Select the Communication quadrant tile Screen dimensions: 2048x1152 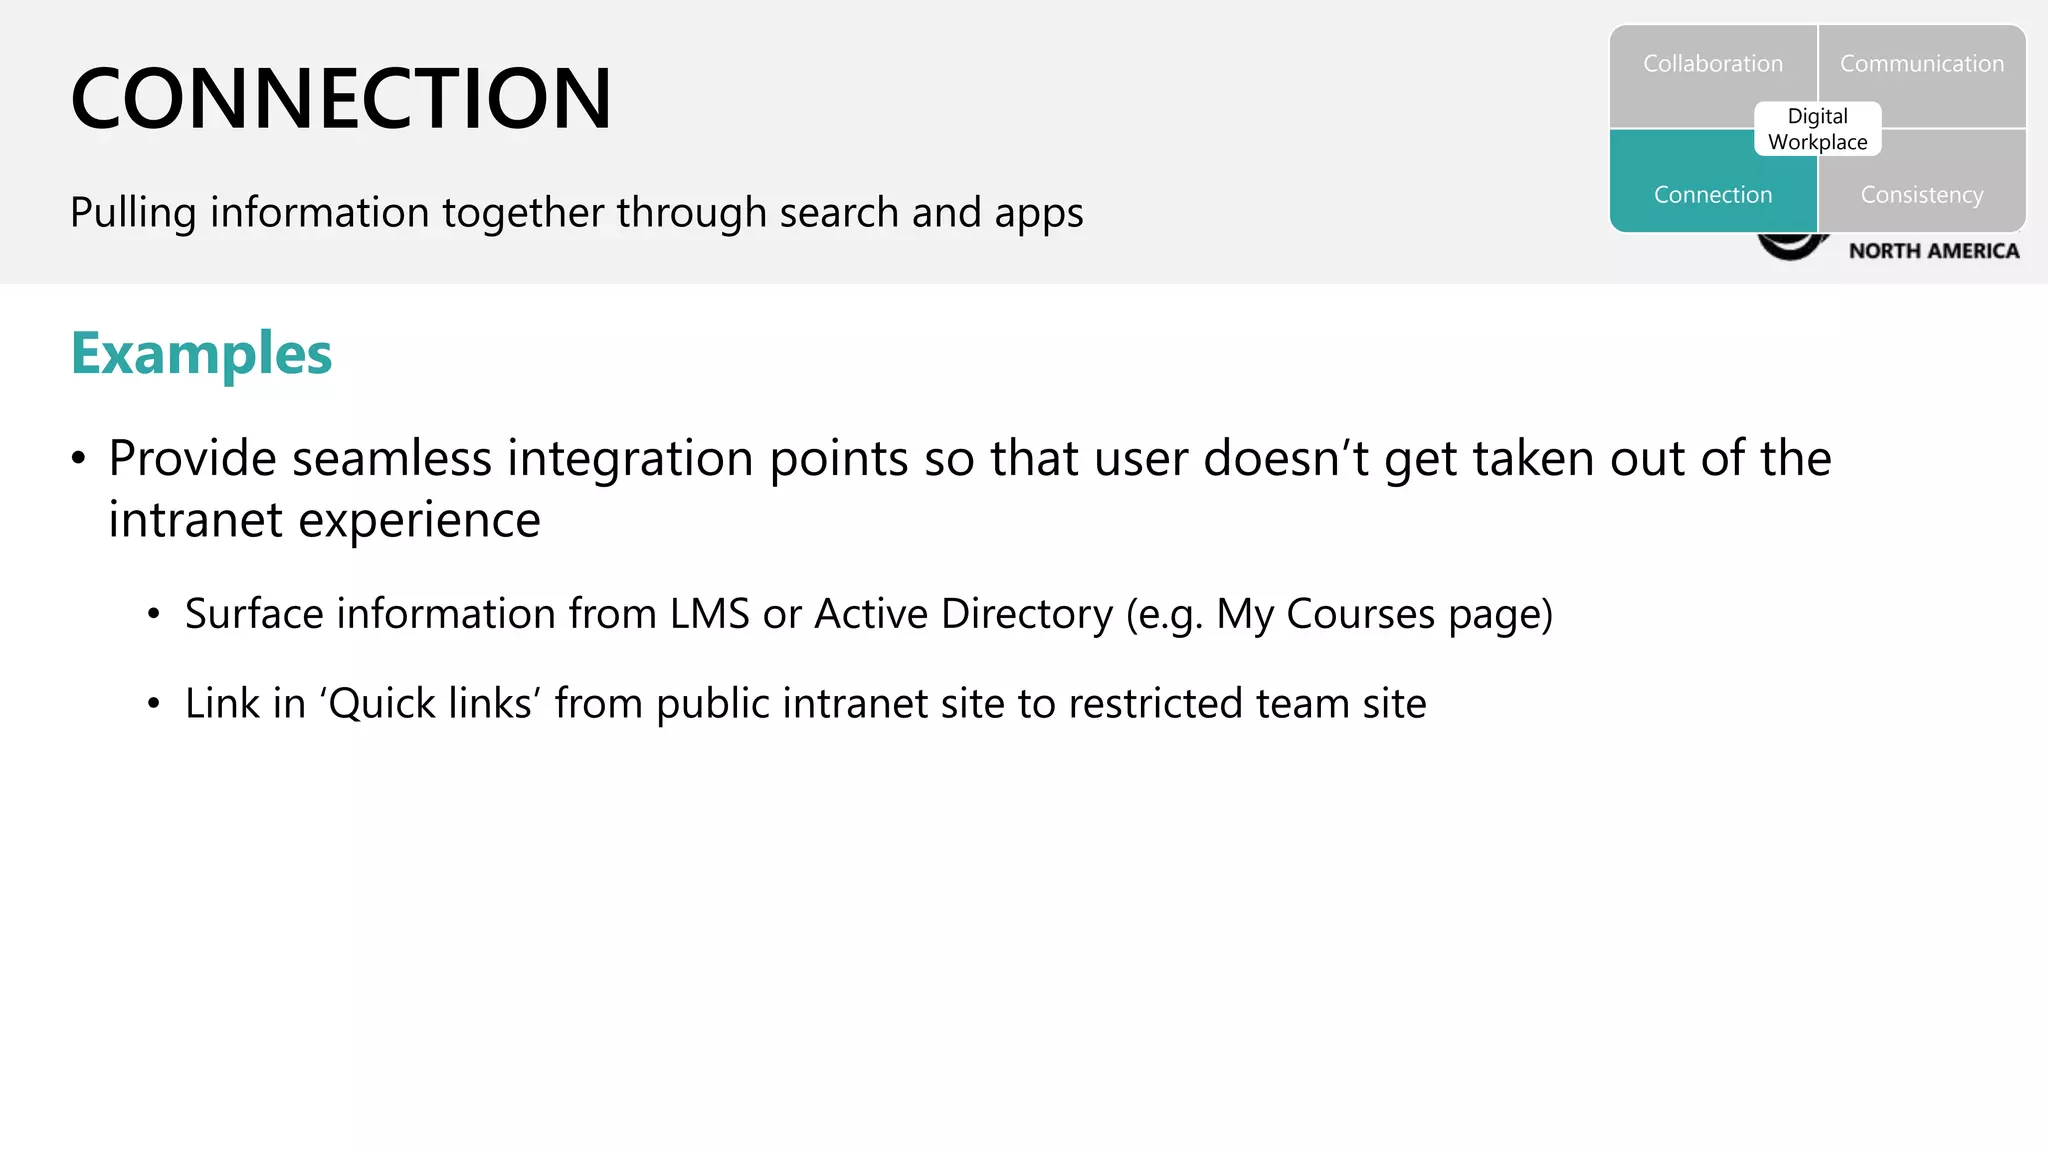click(x=1922, y=76)
